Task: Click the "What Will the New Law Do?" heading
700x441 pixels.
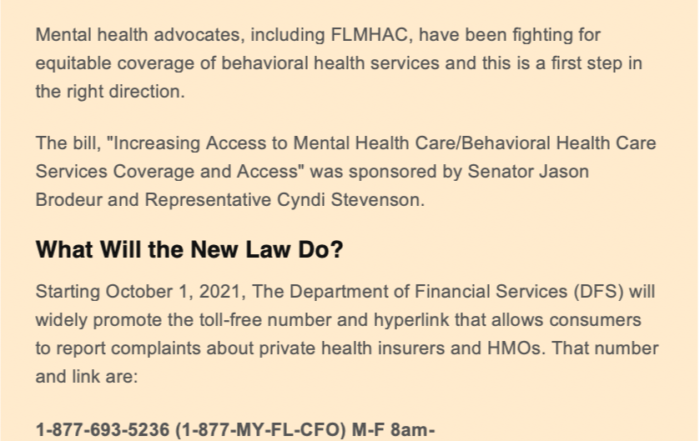Action: [189, 249]
